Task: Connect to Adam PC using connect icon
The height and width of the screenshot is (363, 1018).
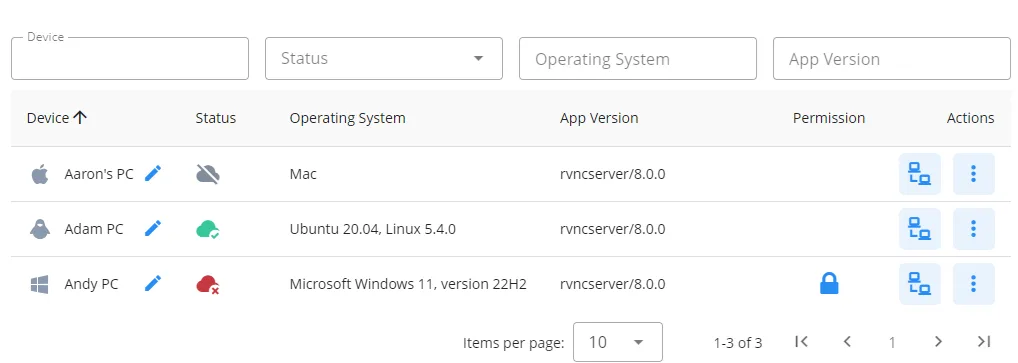Action: point(919,229)
